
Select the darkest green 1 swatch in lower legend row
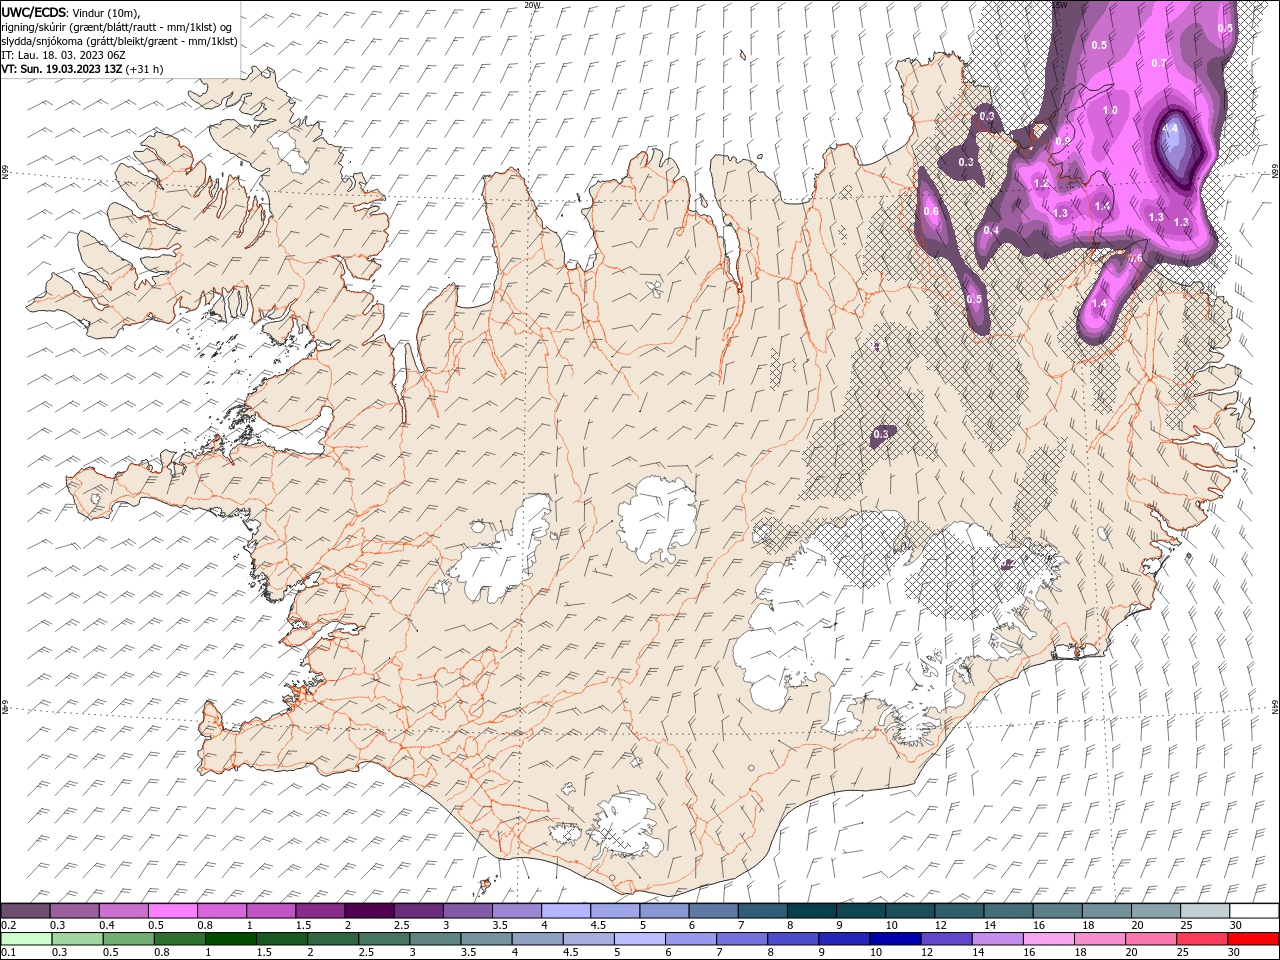pyautogui.click(x=231, y=939)
